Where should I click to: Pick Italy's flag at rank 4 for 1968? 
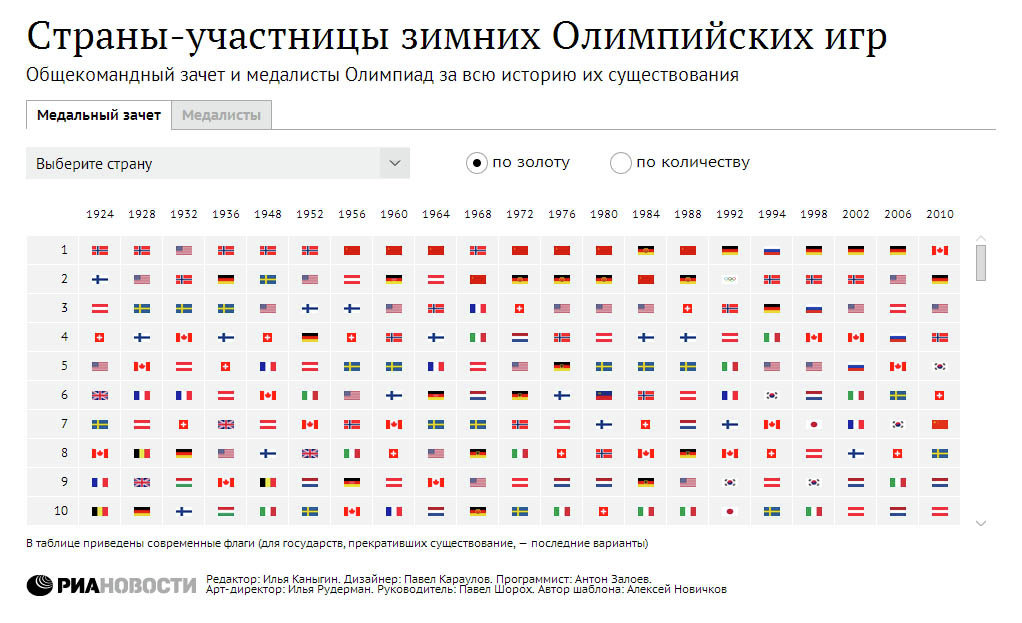pyautogui.click(x=478, y=338)
